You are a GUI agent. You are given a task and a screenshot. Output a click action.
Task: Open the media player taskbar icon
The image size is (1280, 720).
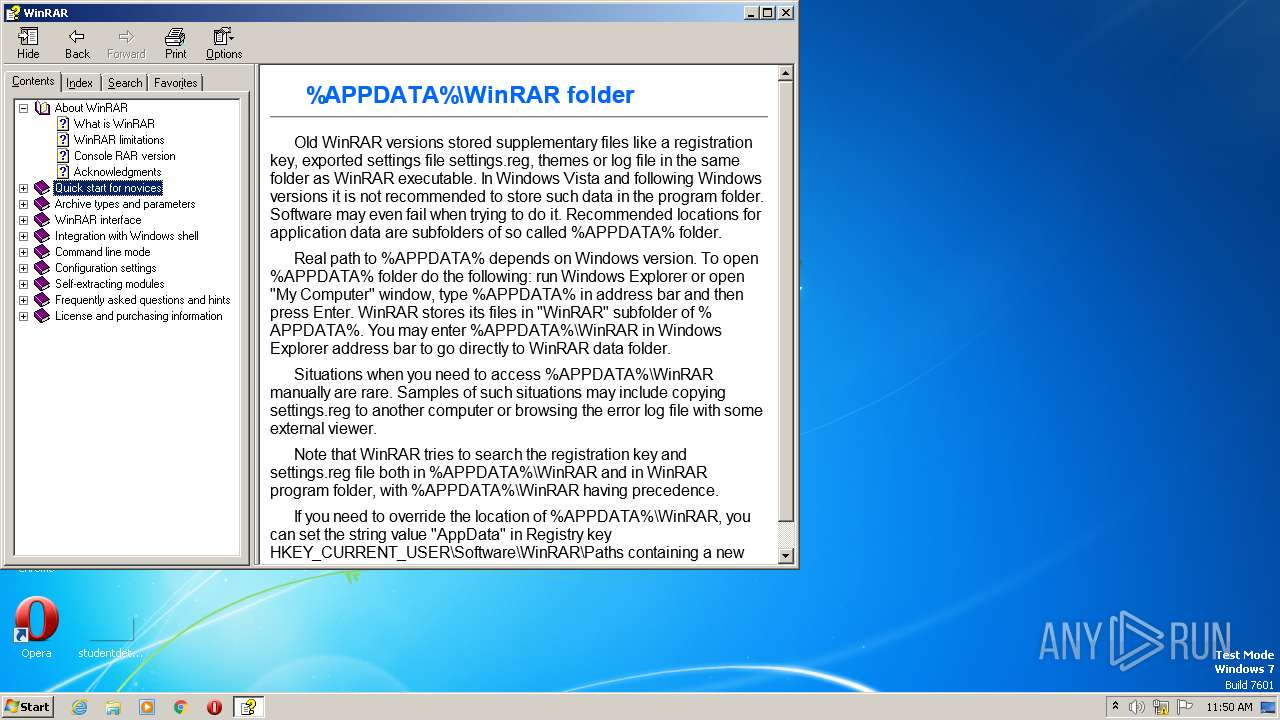147,707
